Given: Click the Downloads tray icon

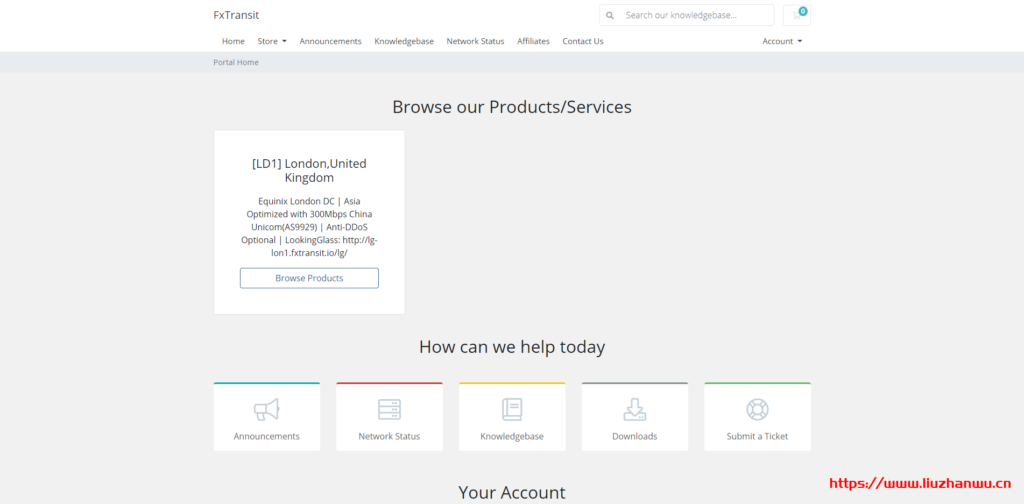Looking at the screenshot, I should coord(634,409).
